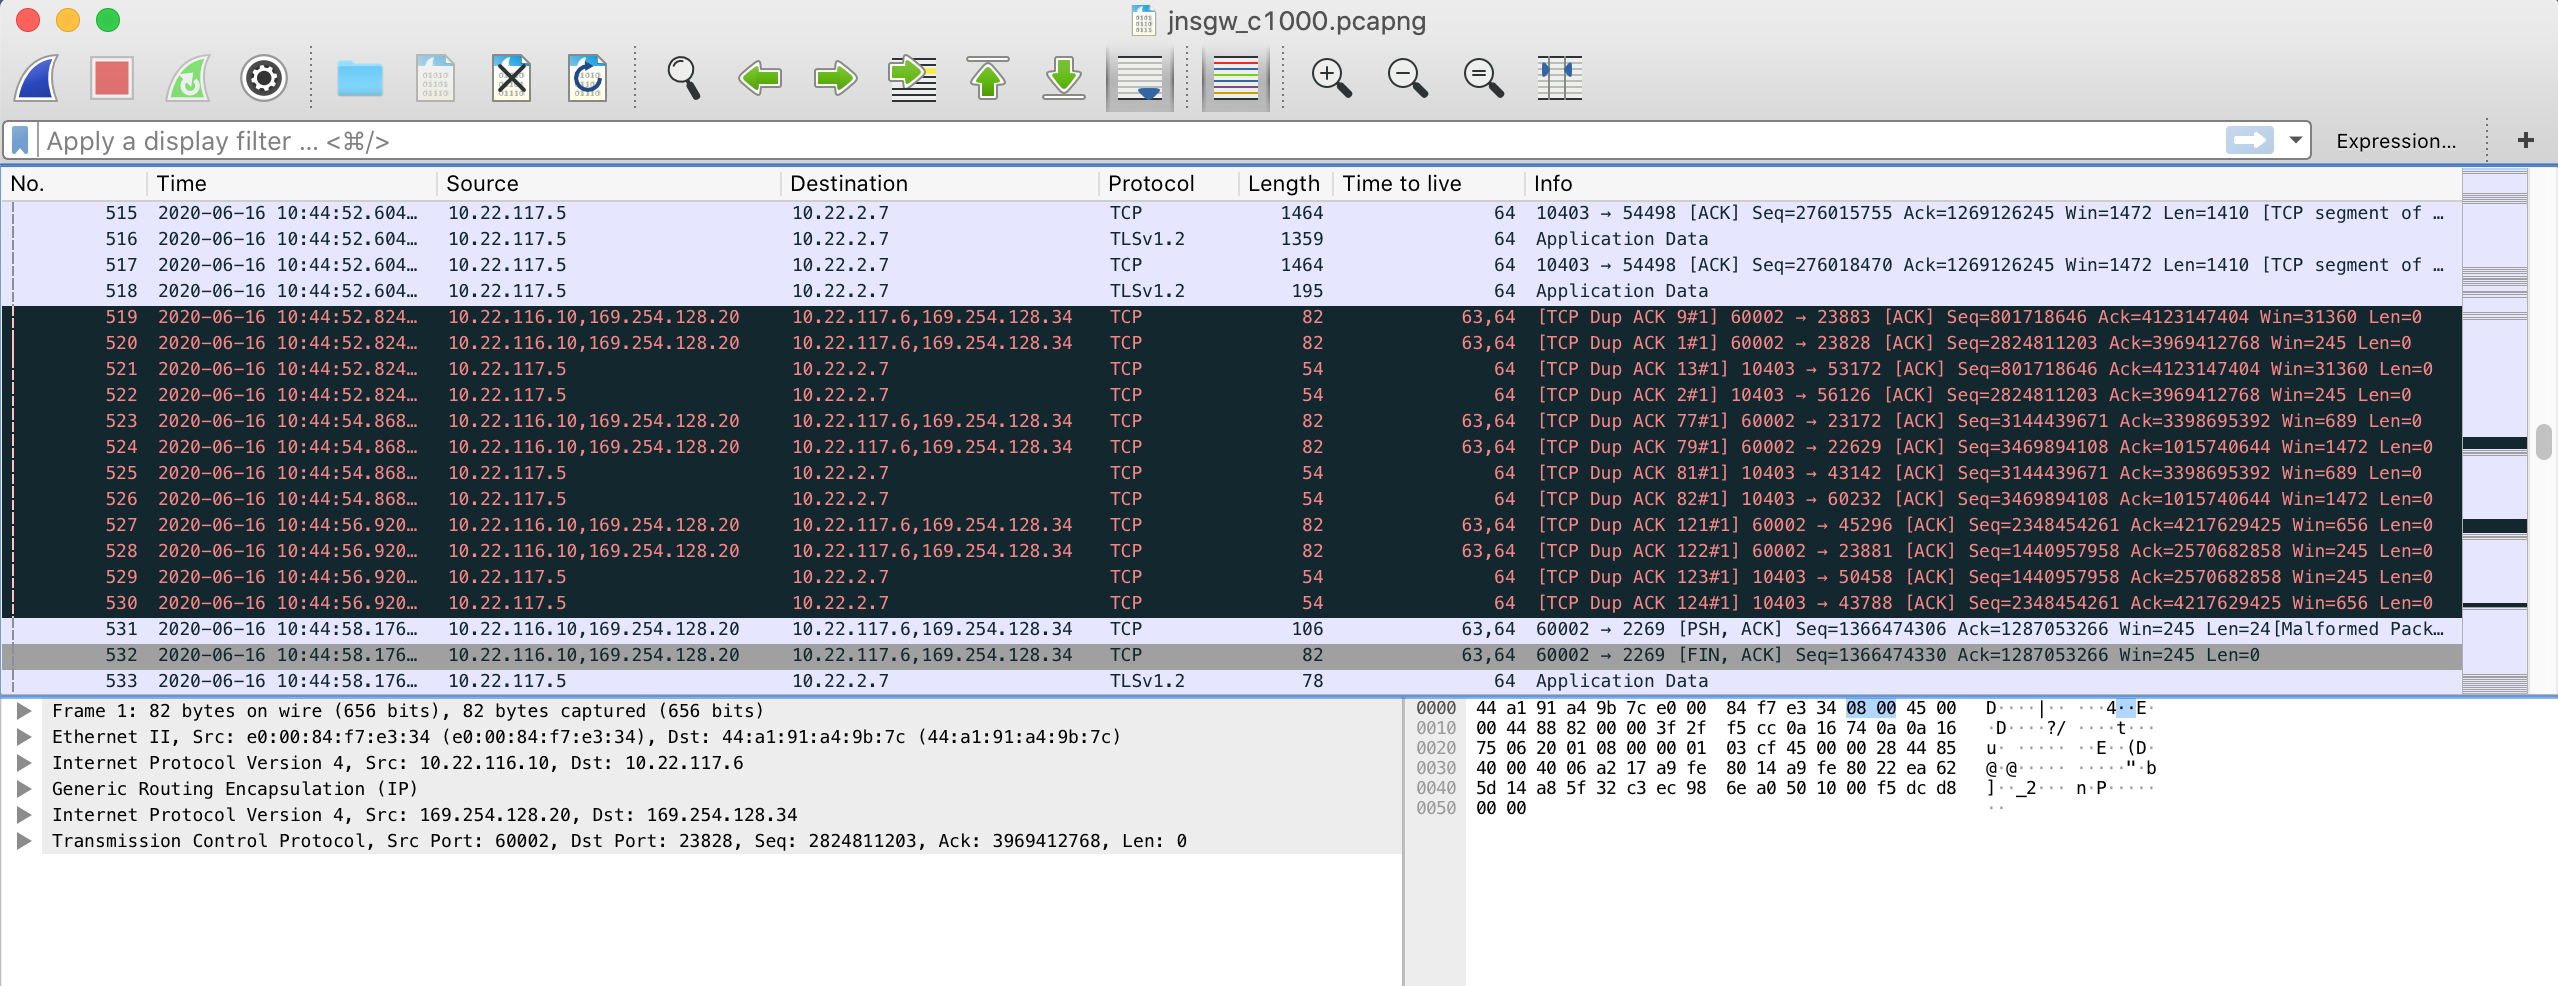The image size is (2558, 986).
Task: Open capture options with the gear icon
Action: pos(263,78)
